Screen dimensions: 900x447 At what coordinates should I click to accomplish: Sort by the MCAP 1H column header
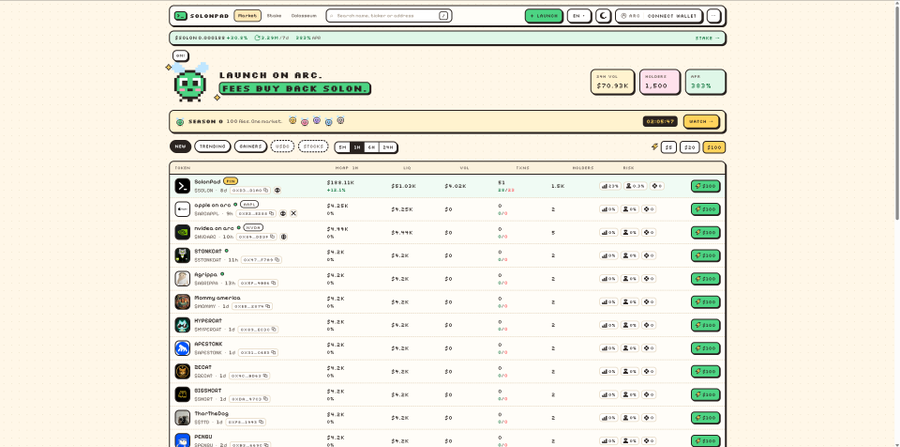pos(347,168)
